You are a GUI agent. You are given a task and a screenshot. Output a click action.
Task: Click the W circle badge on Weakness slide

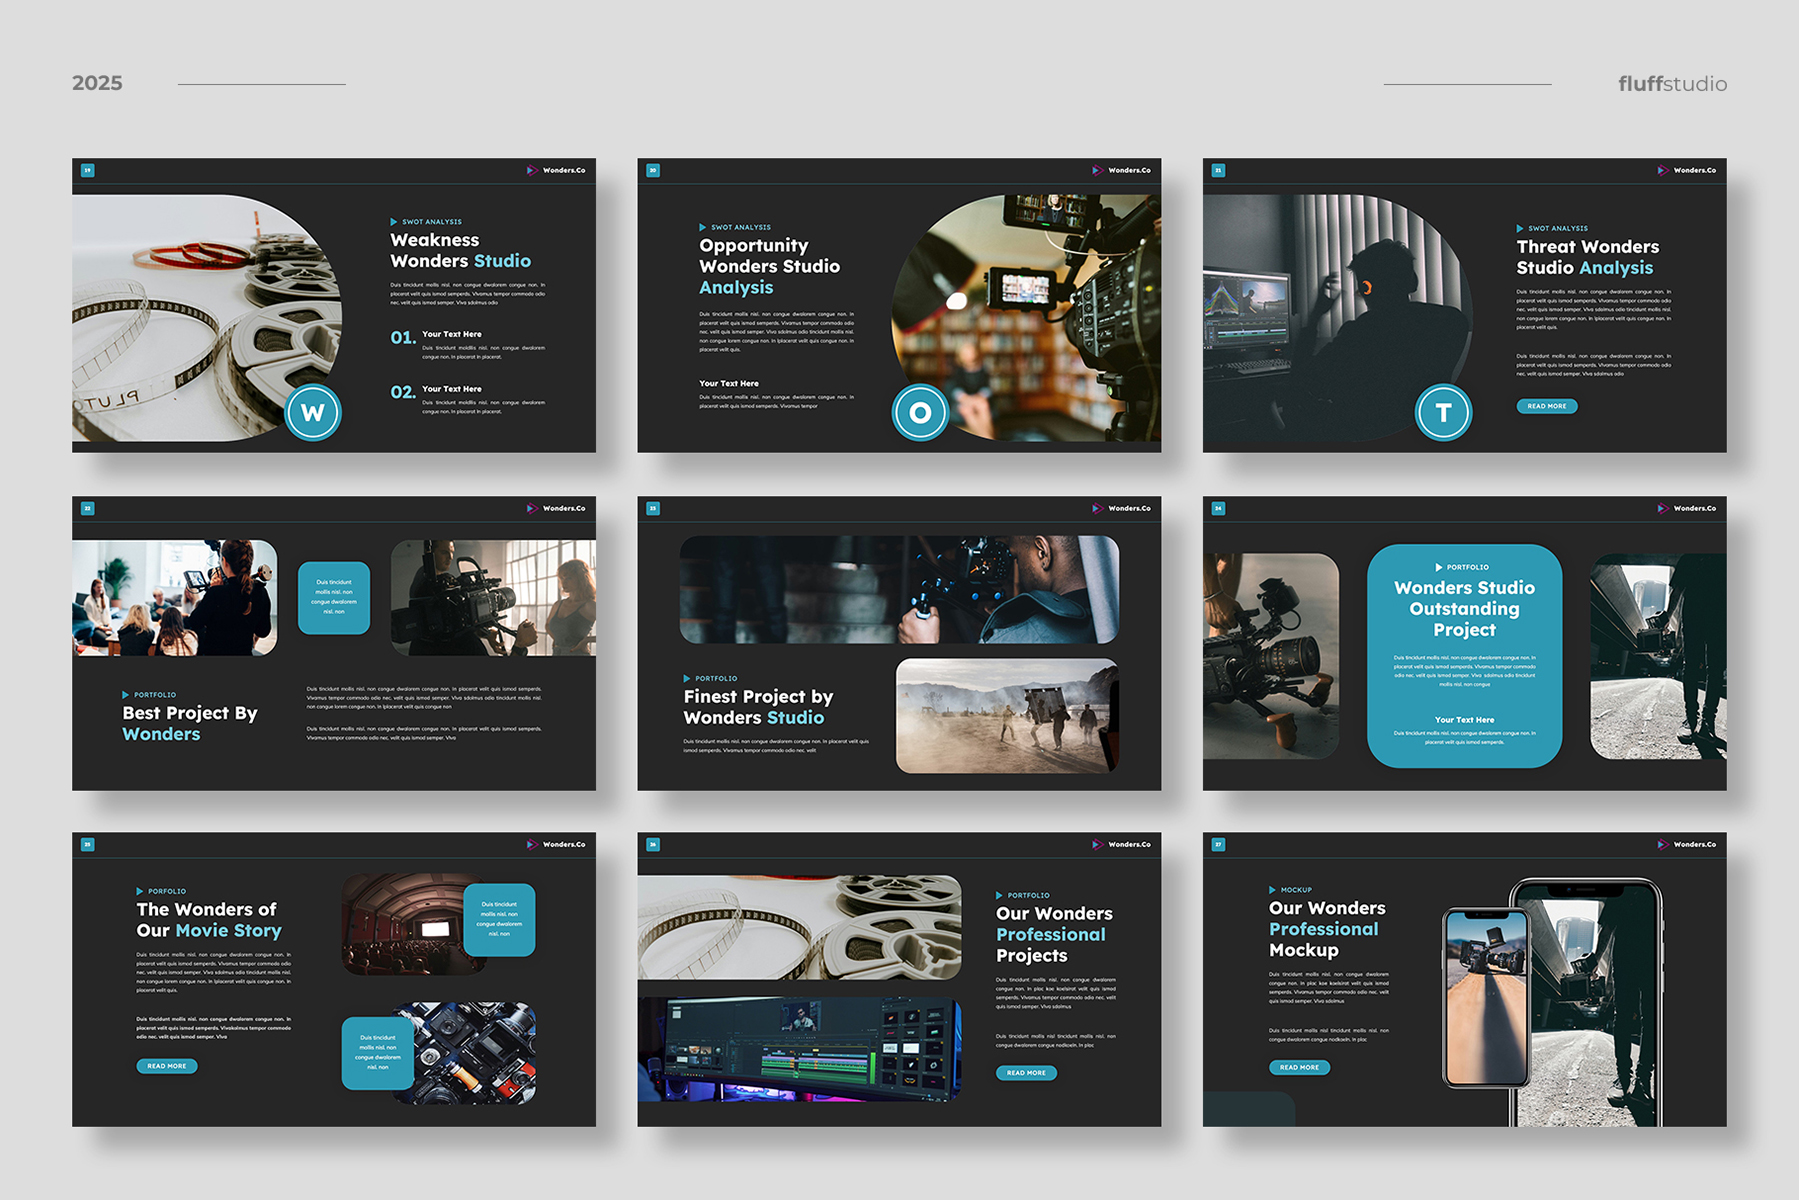point(313,412)
